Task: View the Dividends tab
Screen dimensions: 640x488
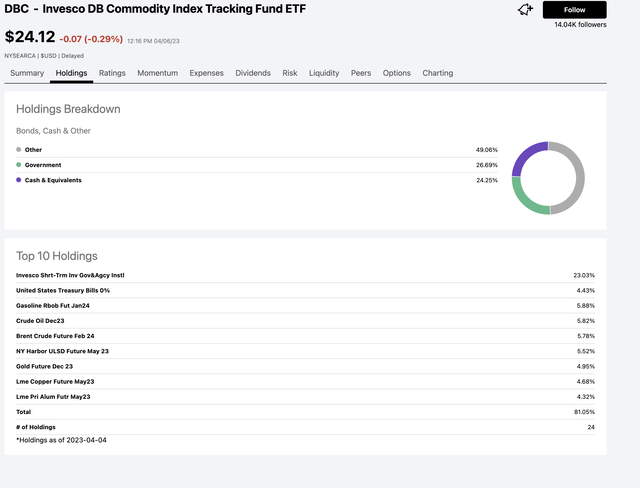Action: 253,73
